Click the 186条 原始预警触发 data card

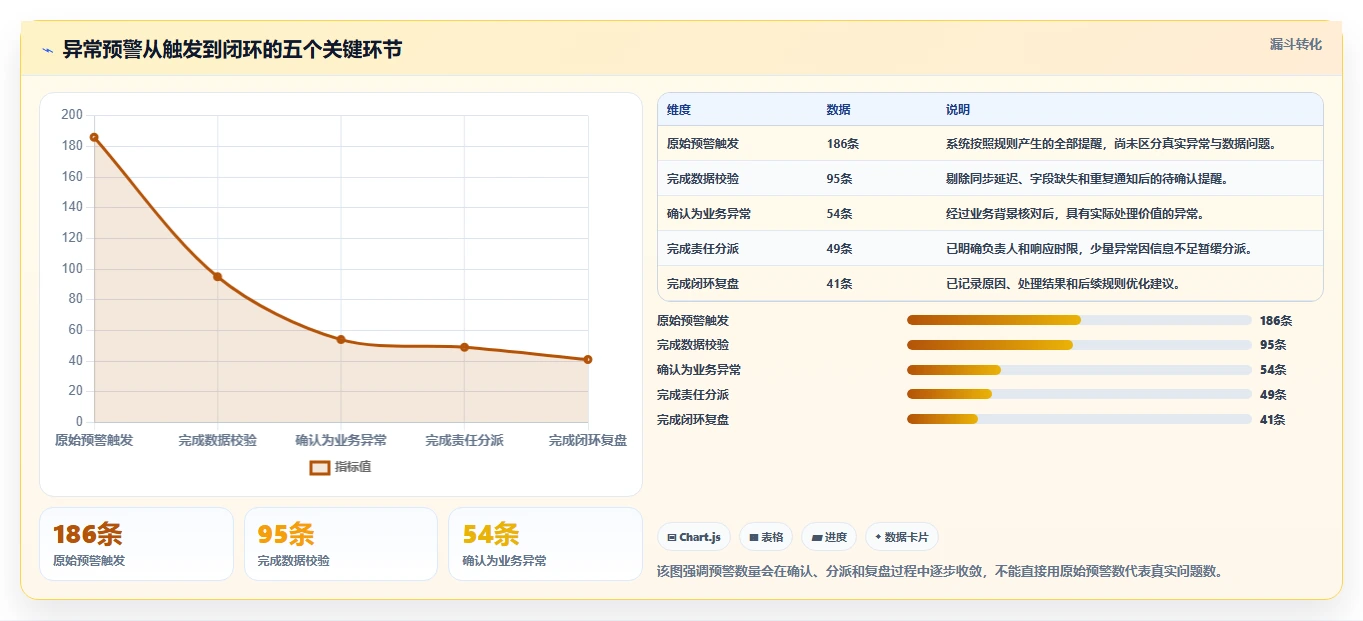click(136, 544)
